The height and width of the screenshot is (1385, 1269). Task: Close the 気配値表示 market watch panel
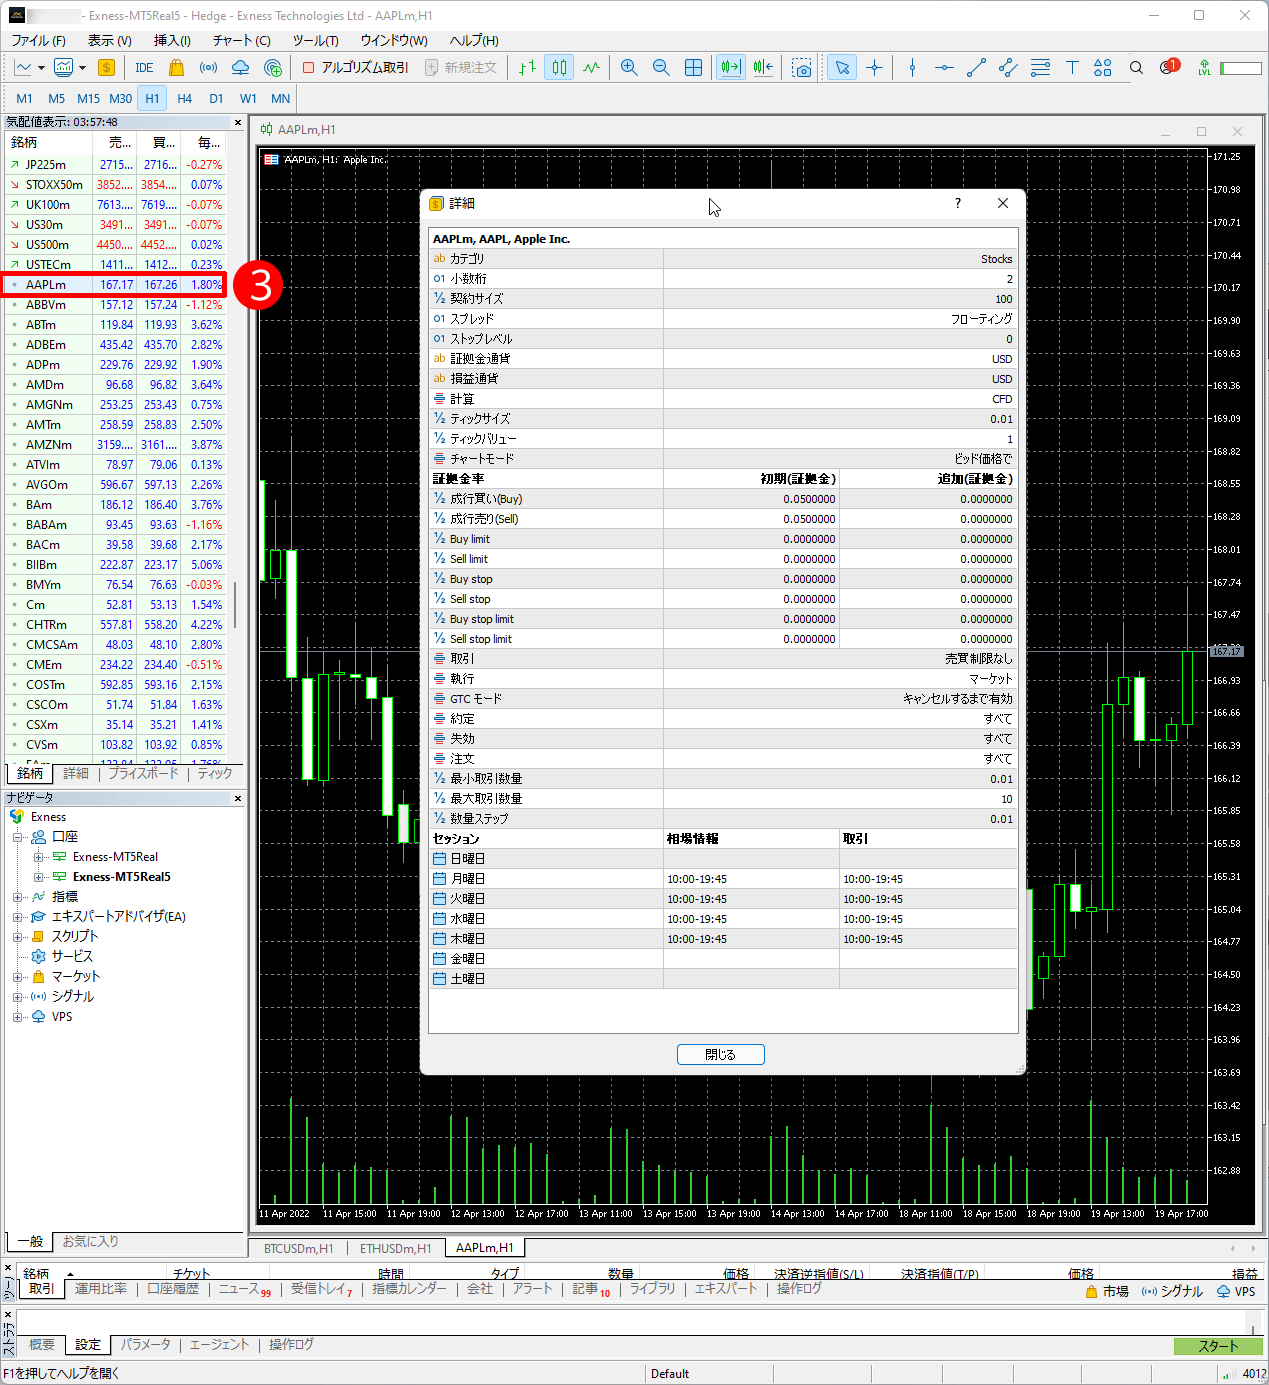(238, 122)
